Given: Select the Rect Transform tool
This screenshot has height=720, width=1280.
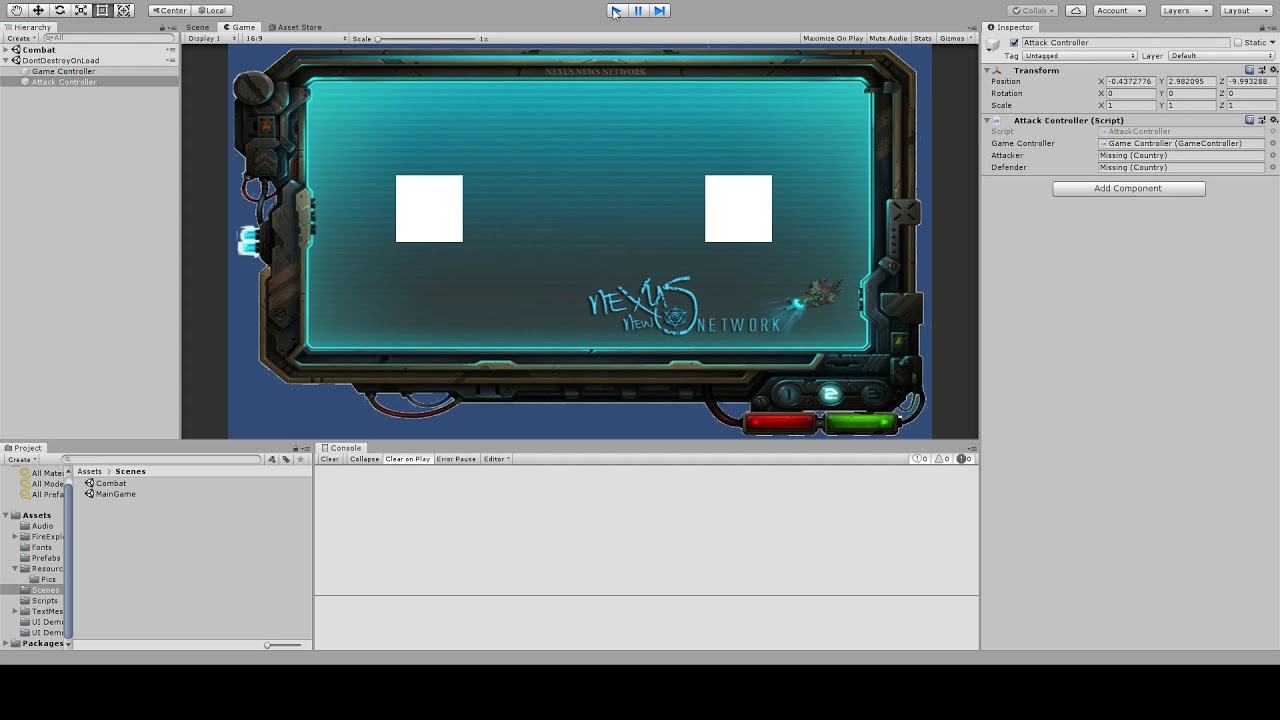Looking at the screenshot, I should tap(102, 10).
